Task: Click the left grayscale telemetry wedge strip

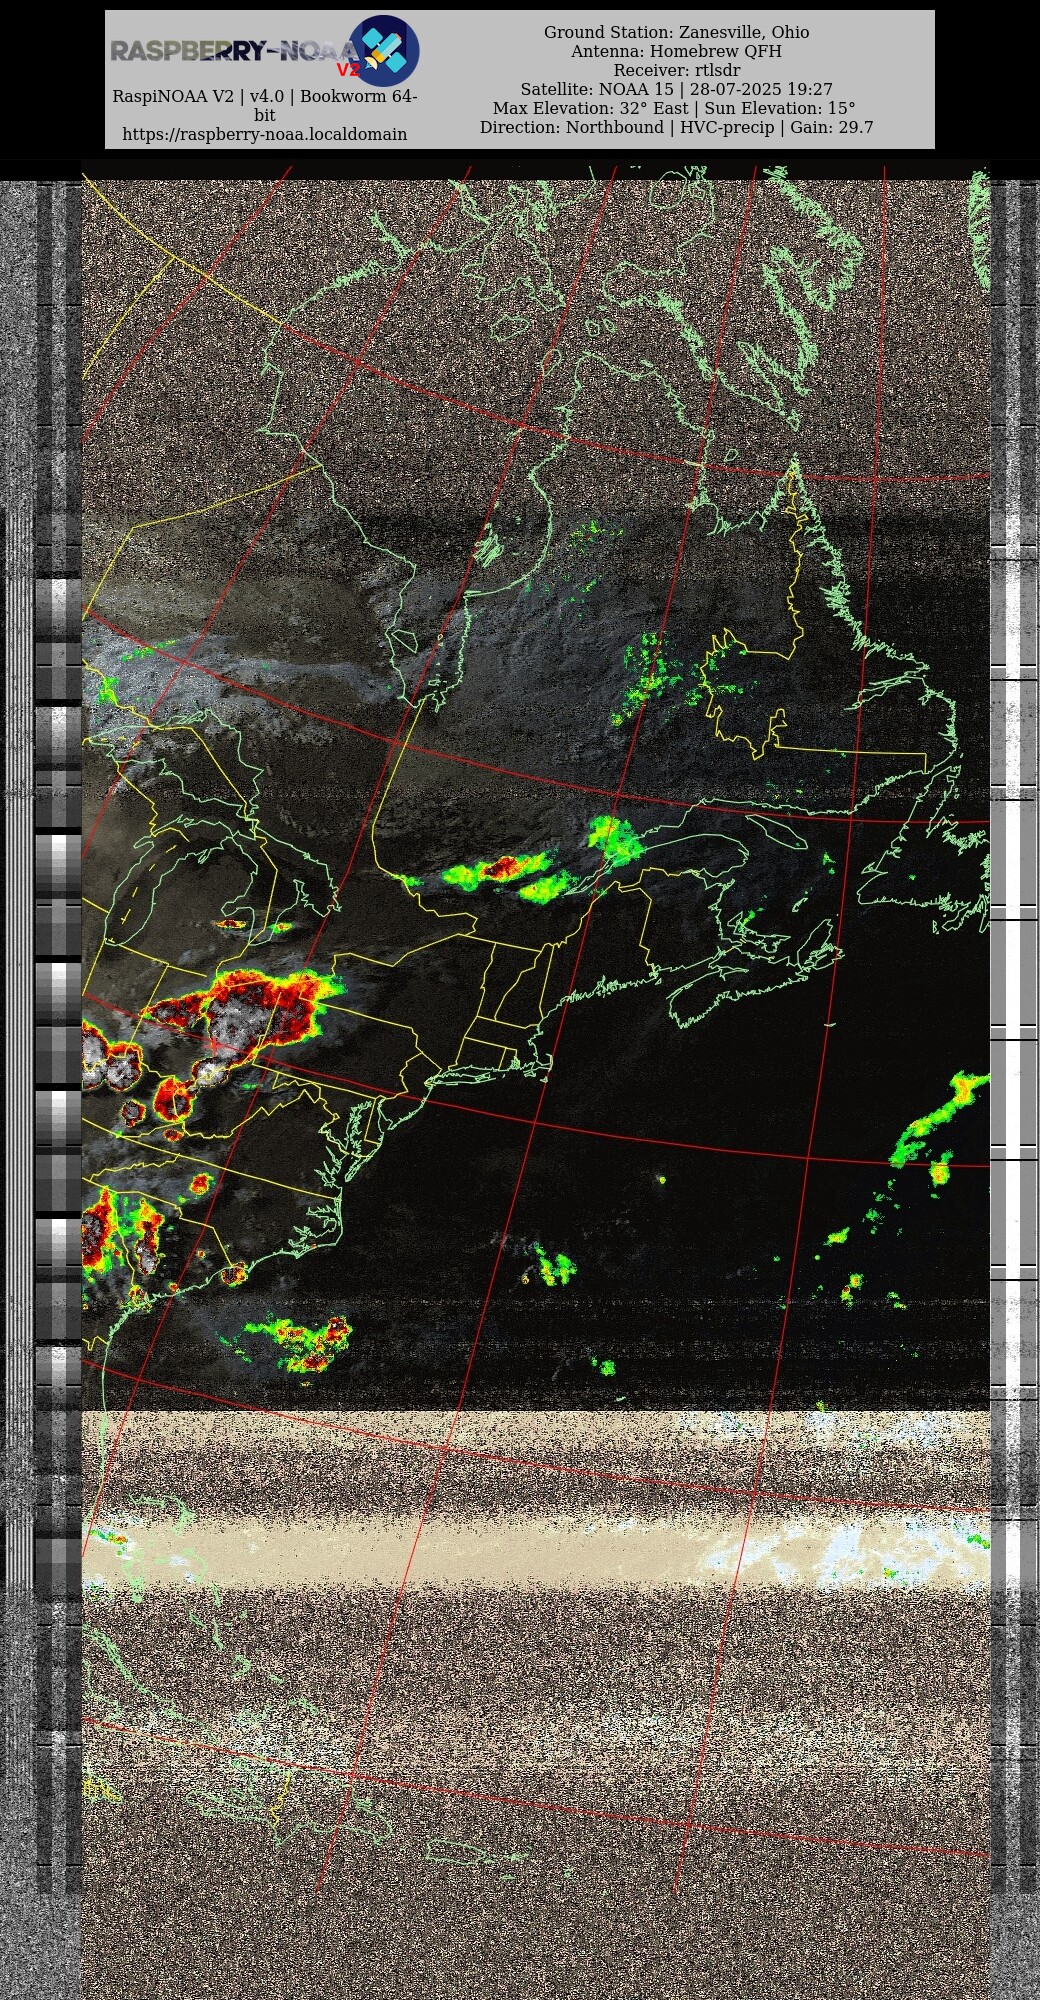Action: coord(58,1000)
